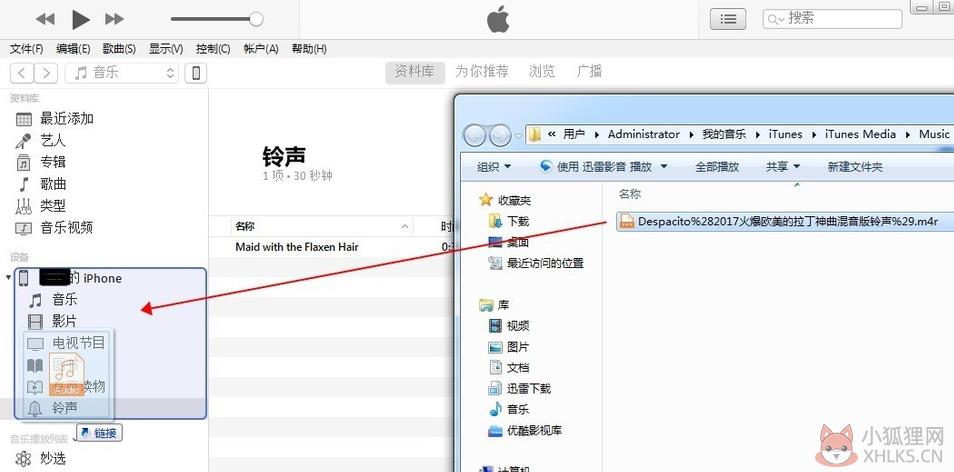Click Music in the Explorer address path
The height and width of the screenshot is (472, 954).
point(934,134)
